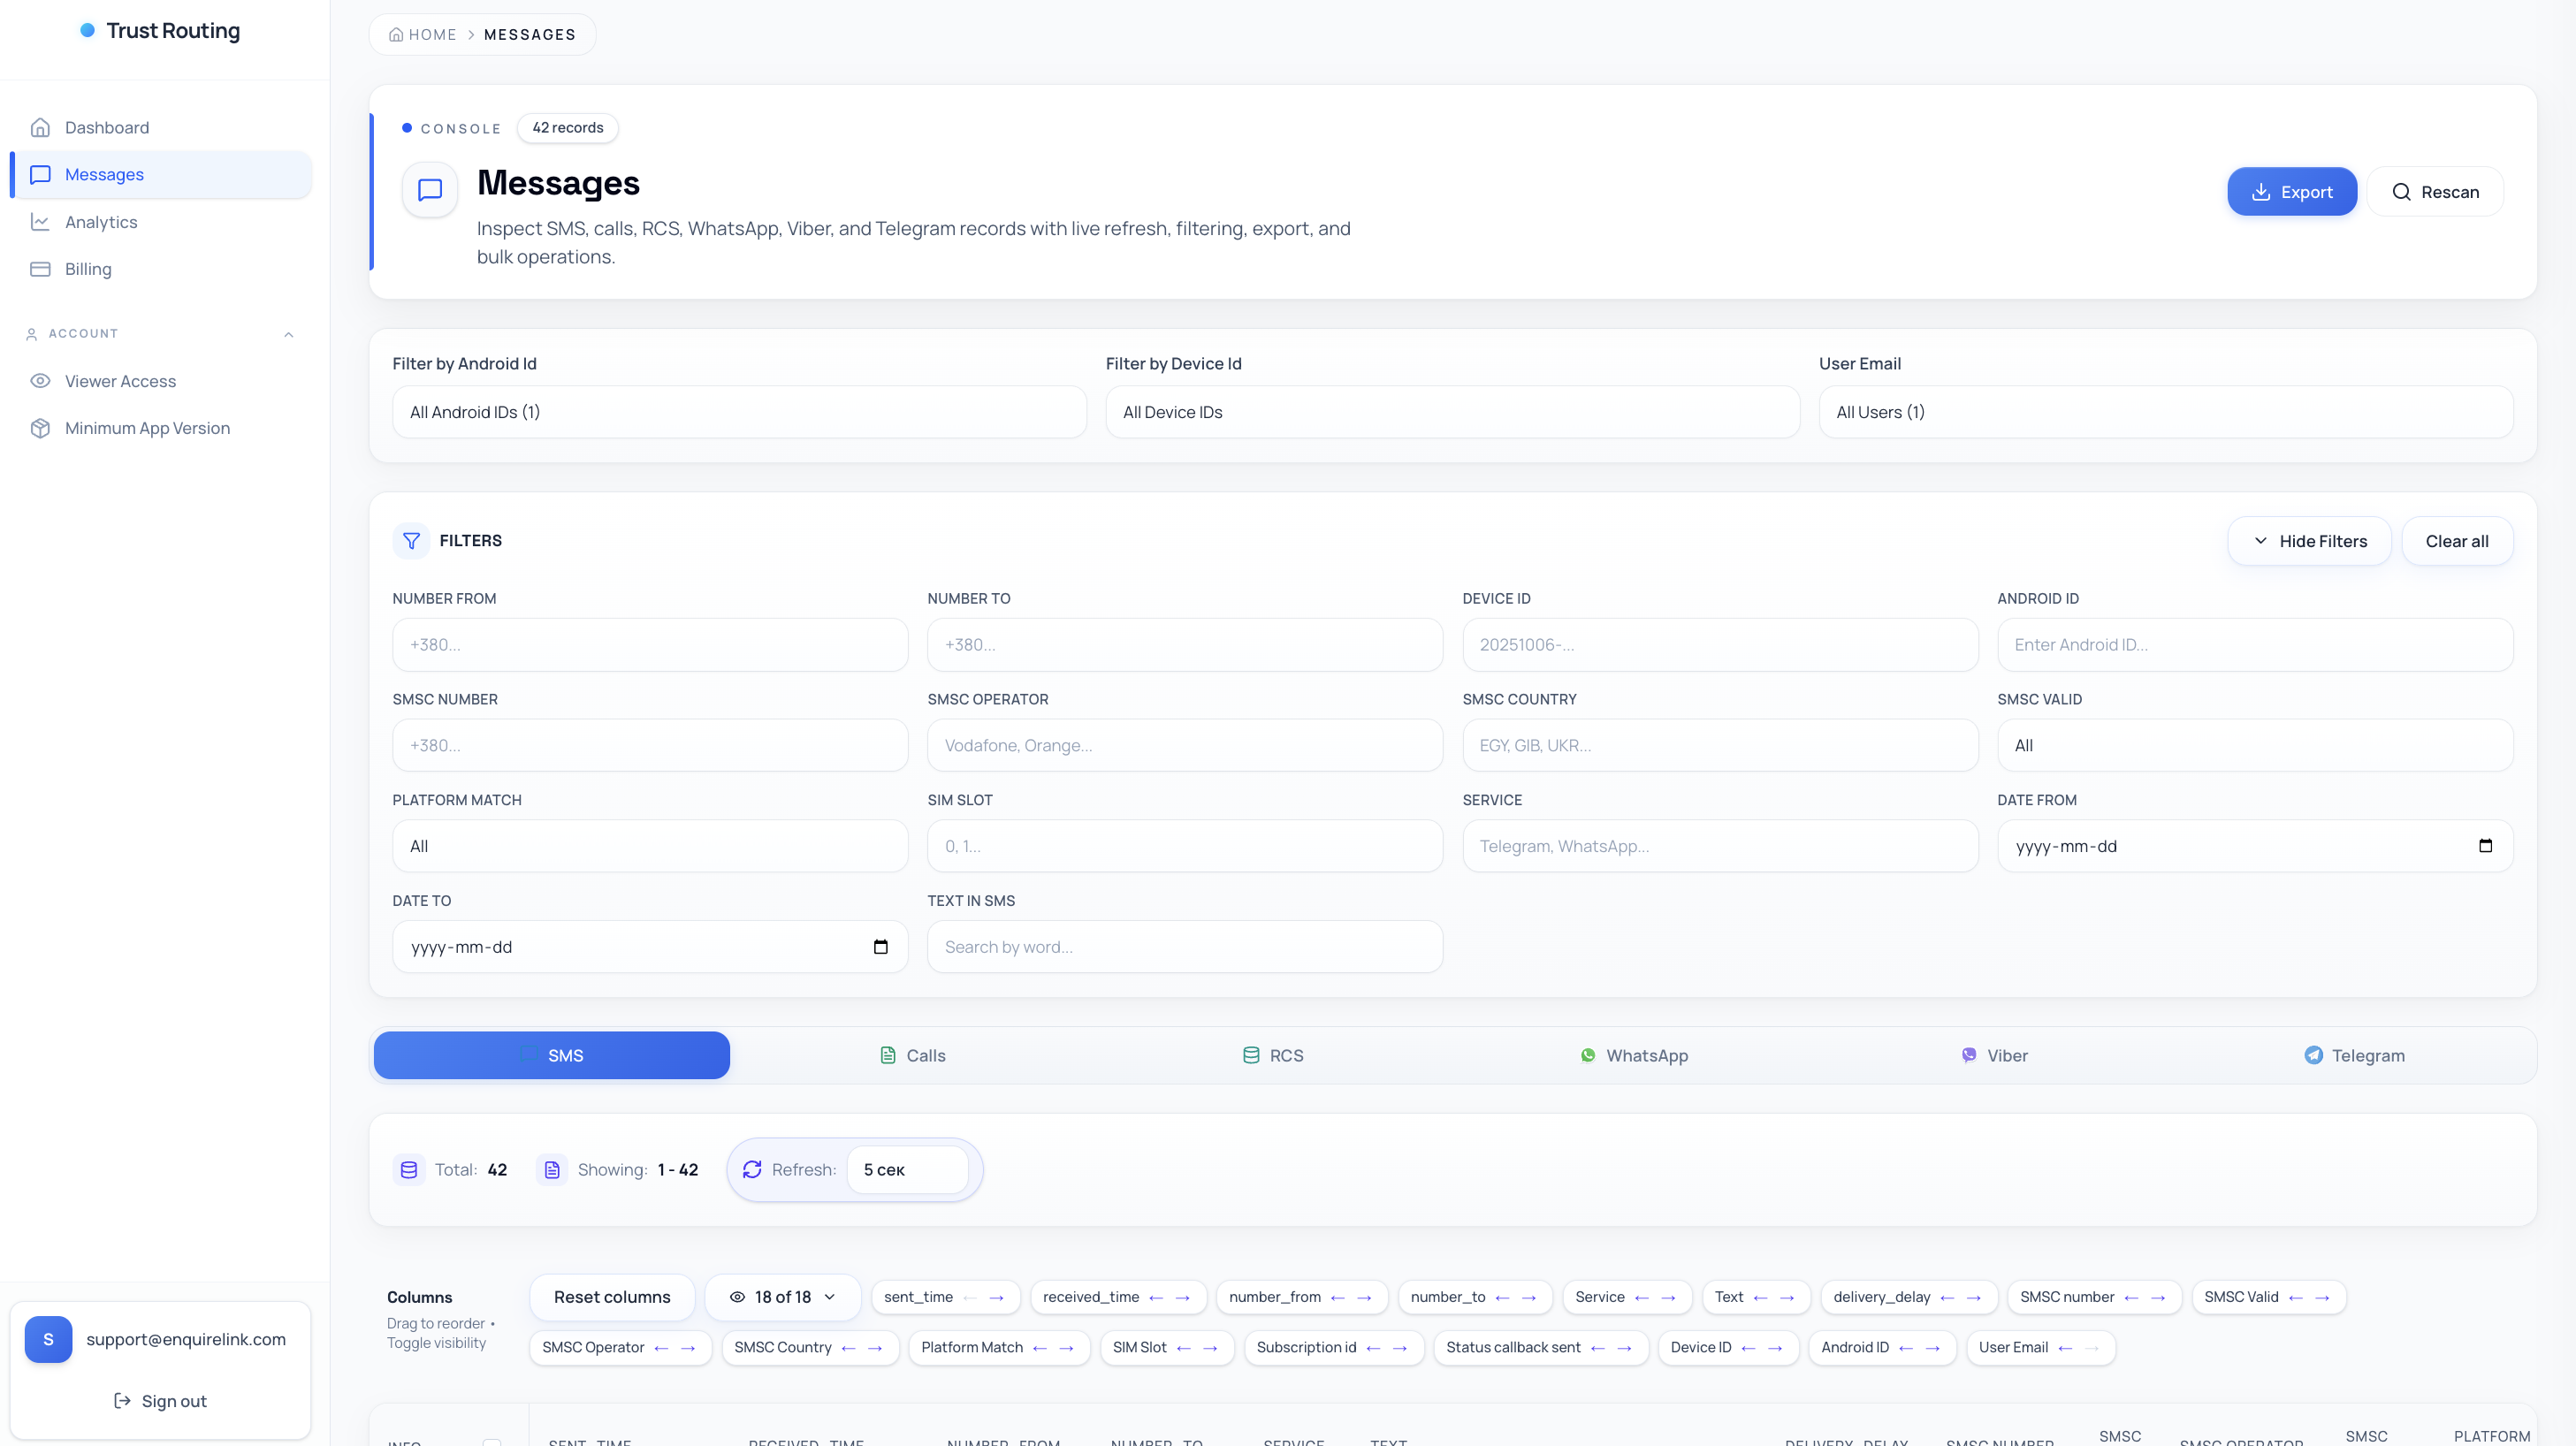The width and height of the screenshot is (2576, 1446).
Task: Open the All Device IDs dropdown
Action: [1452, 412]
